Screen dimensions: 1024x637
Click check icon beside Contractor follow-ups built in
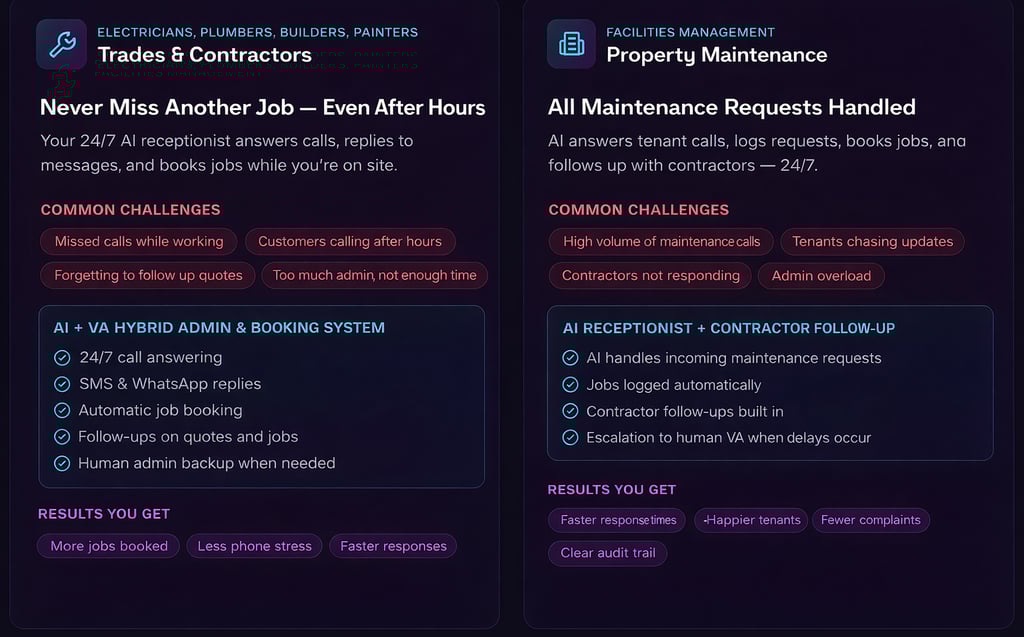[570, 411]
